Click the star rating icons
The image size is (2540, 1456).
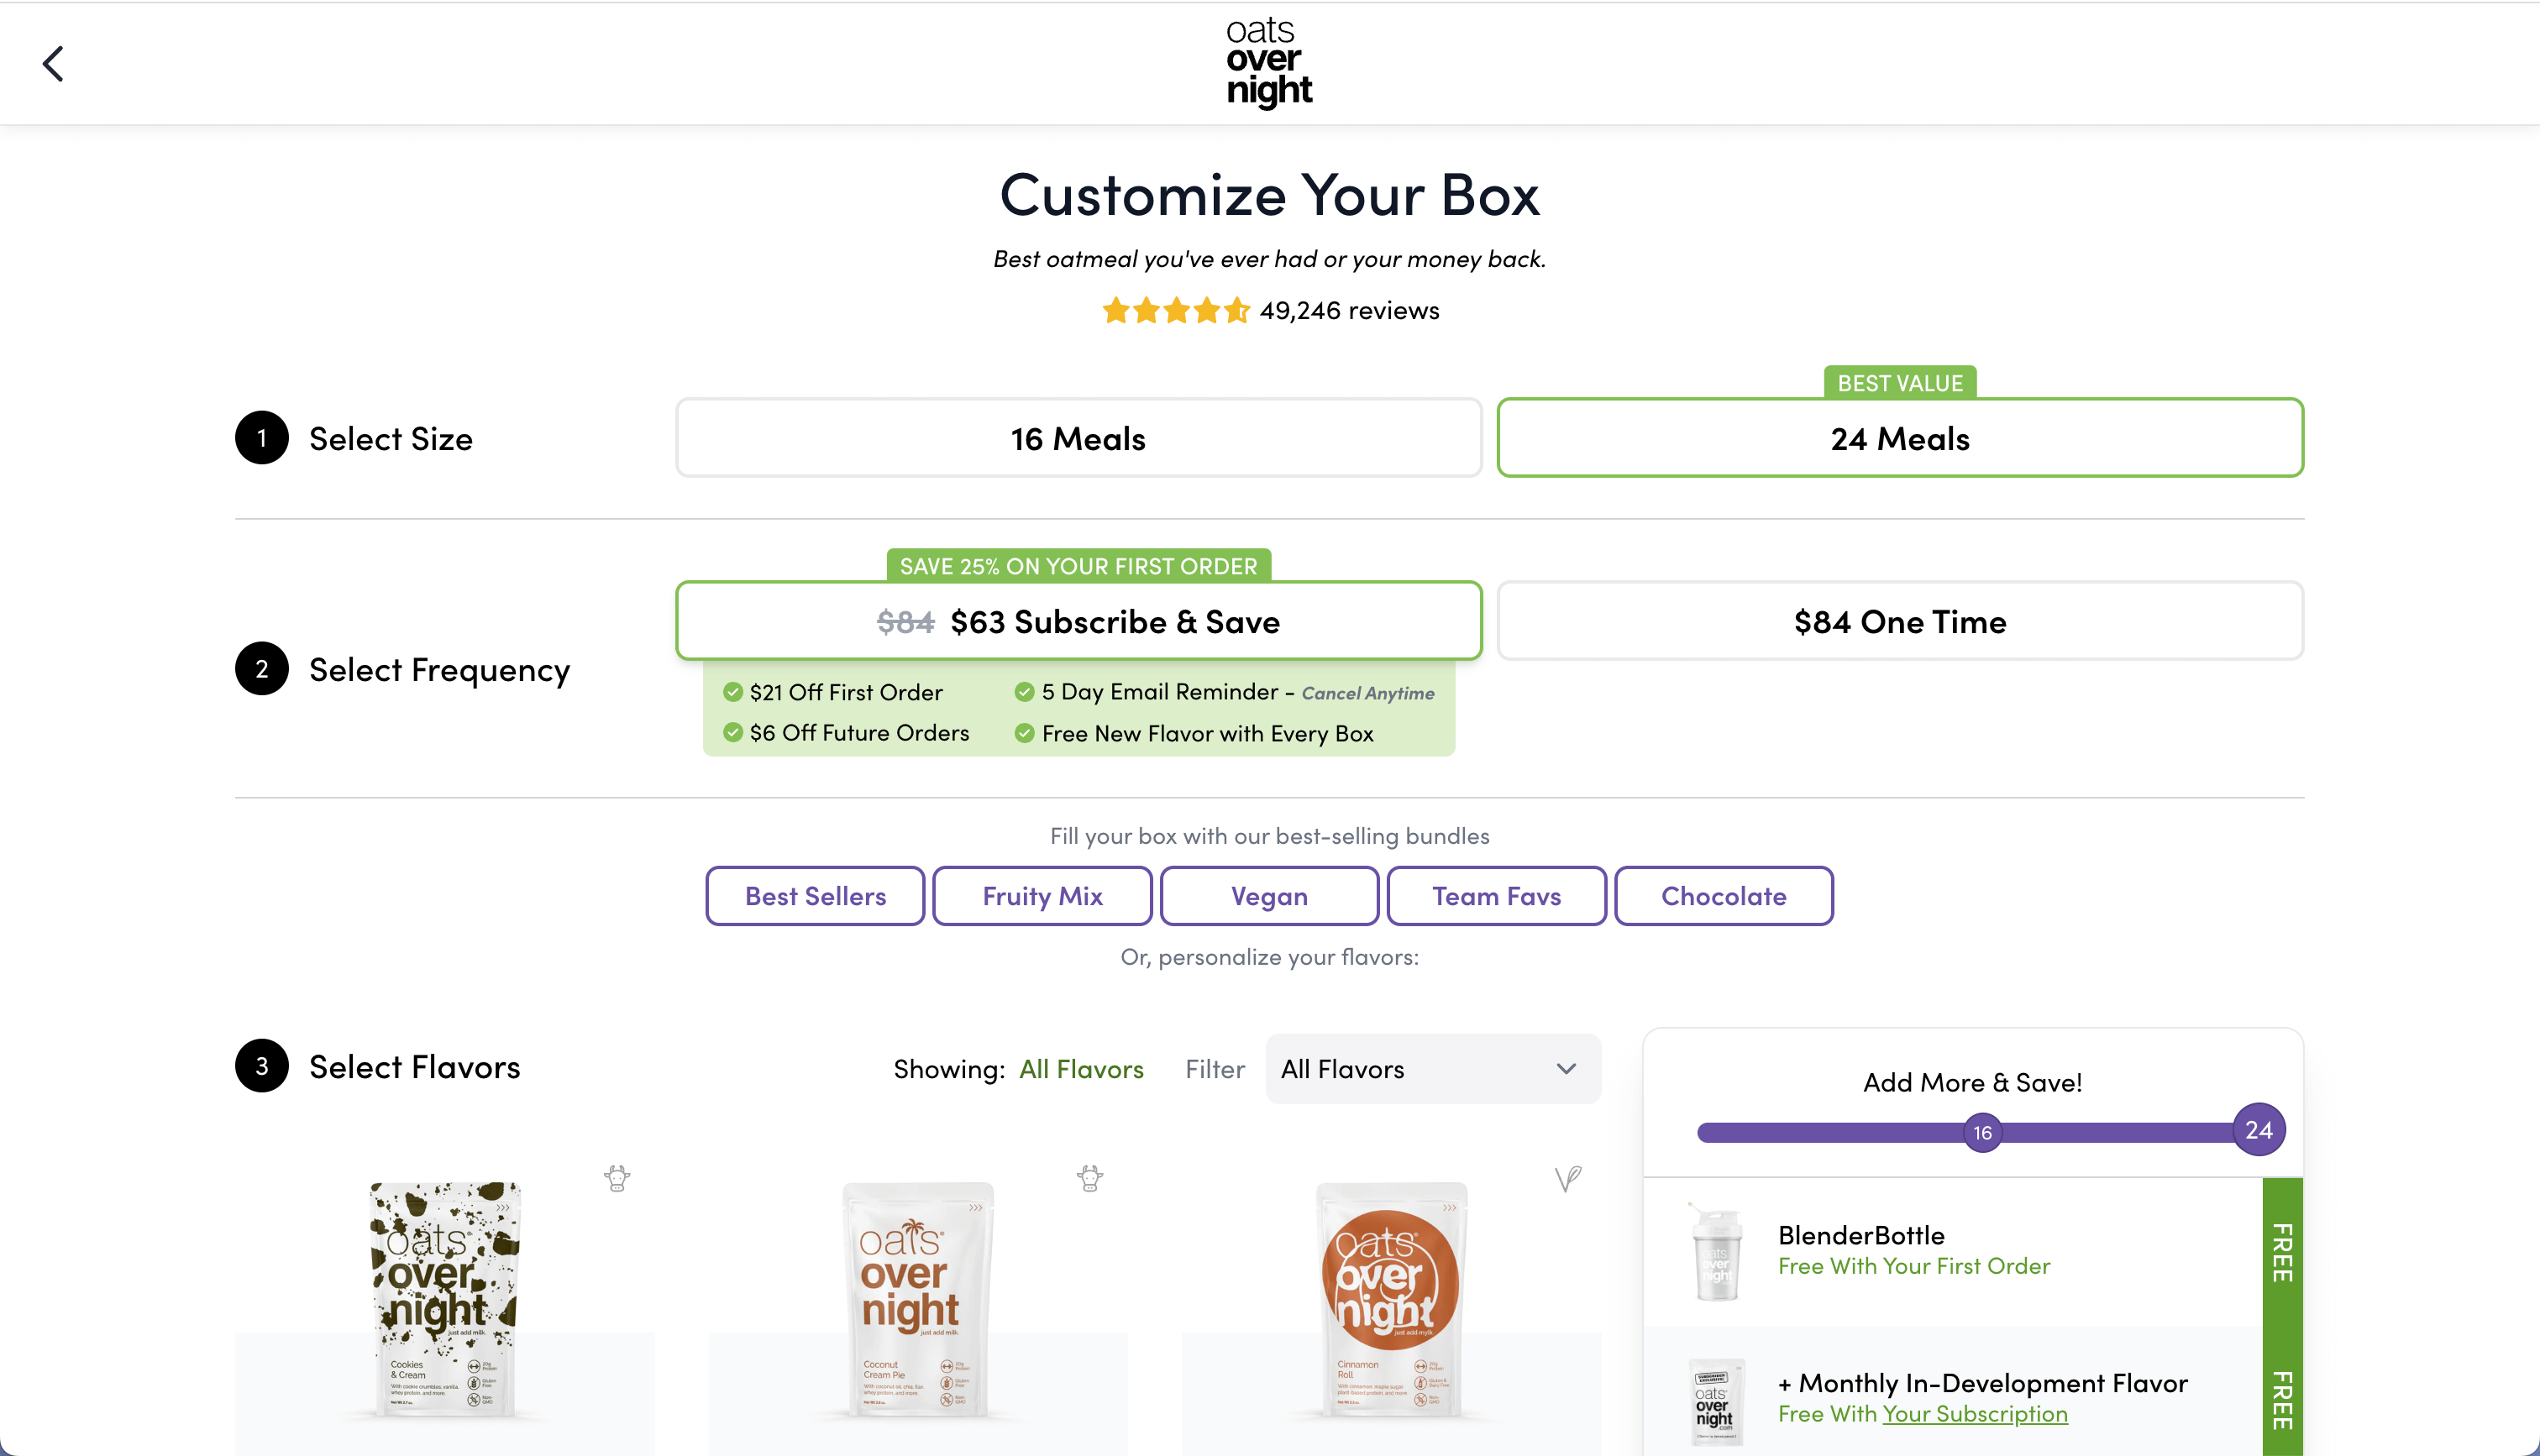(x=1175, y=311)
